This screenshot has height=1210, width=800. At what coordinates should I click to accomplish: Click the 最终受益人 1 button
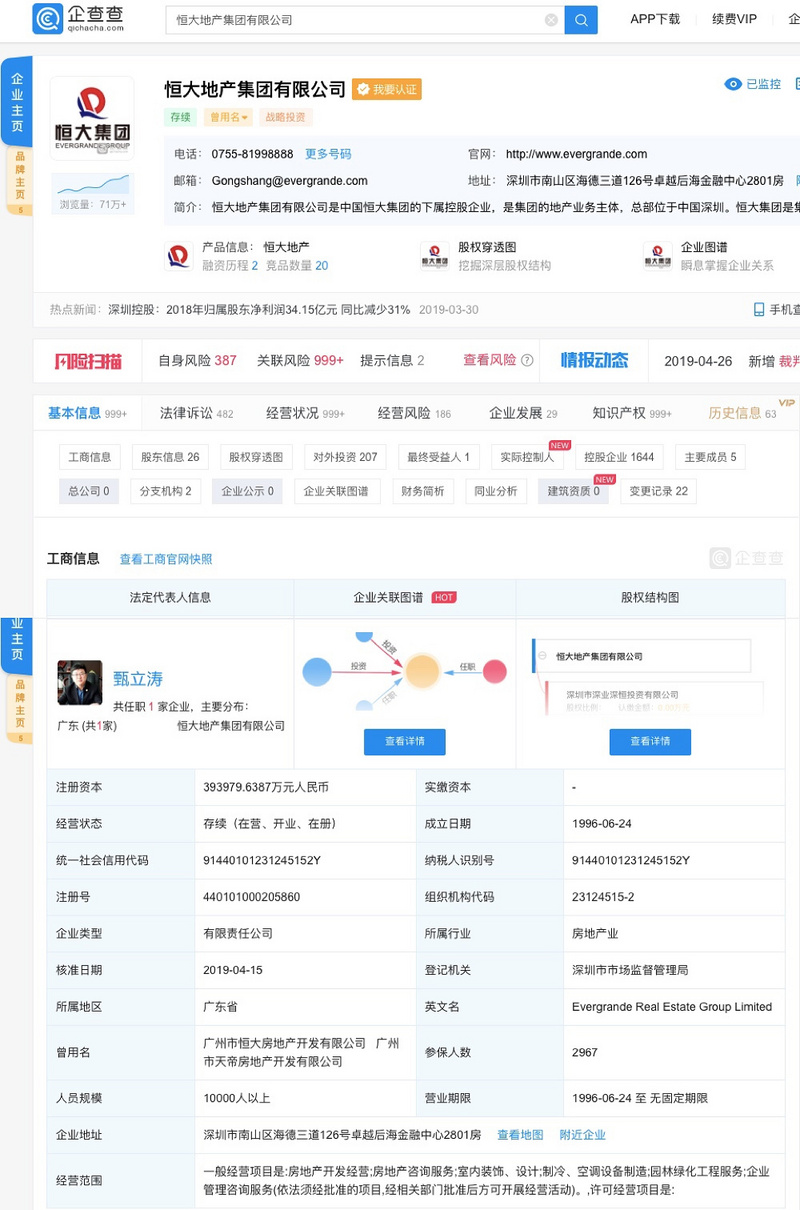coord(438,457)
